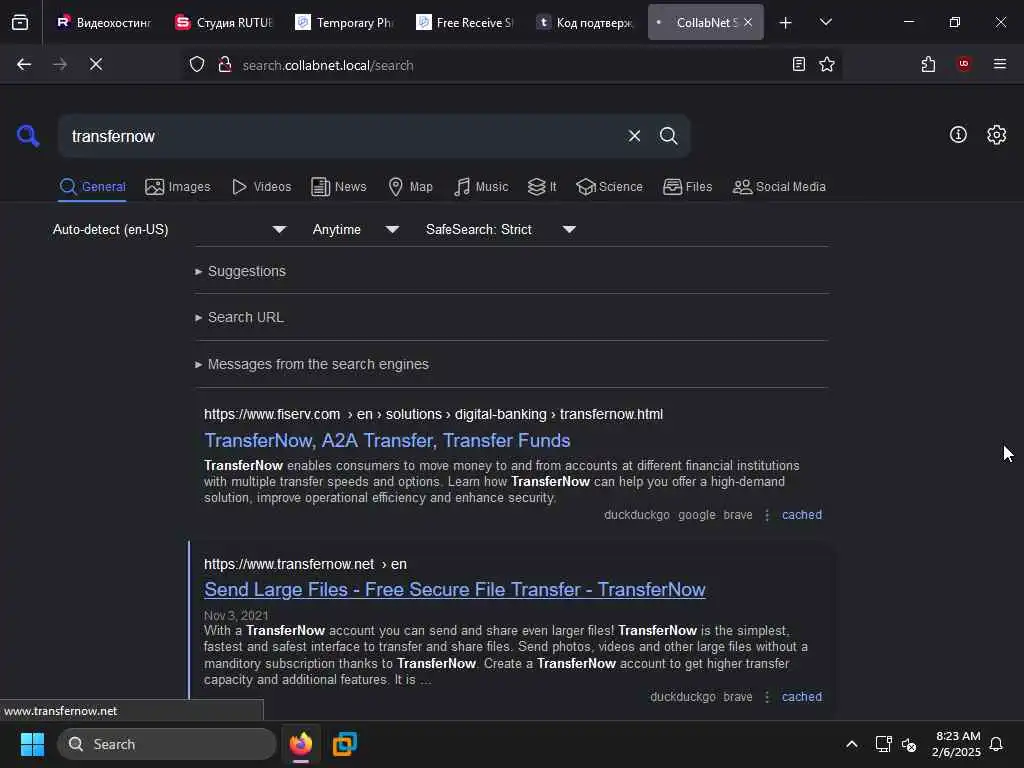
Task: Open the list all tabs chevron
Action: (x=826, y=22)
